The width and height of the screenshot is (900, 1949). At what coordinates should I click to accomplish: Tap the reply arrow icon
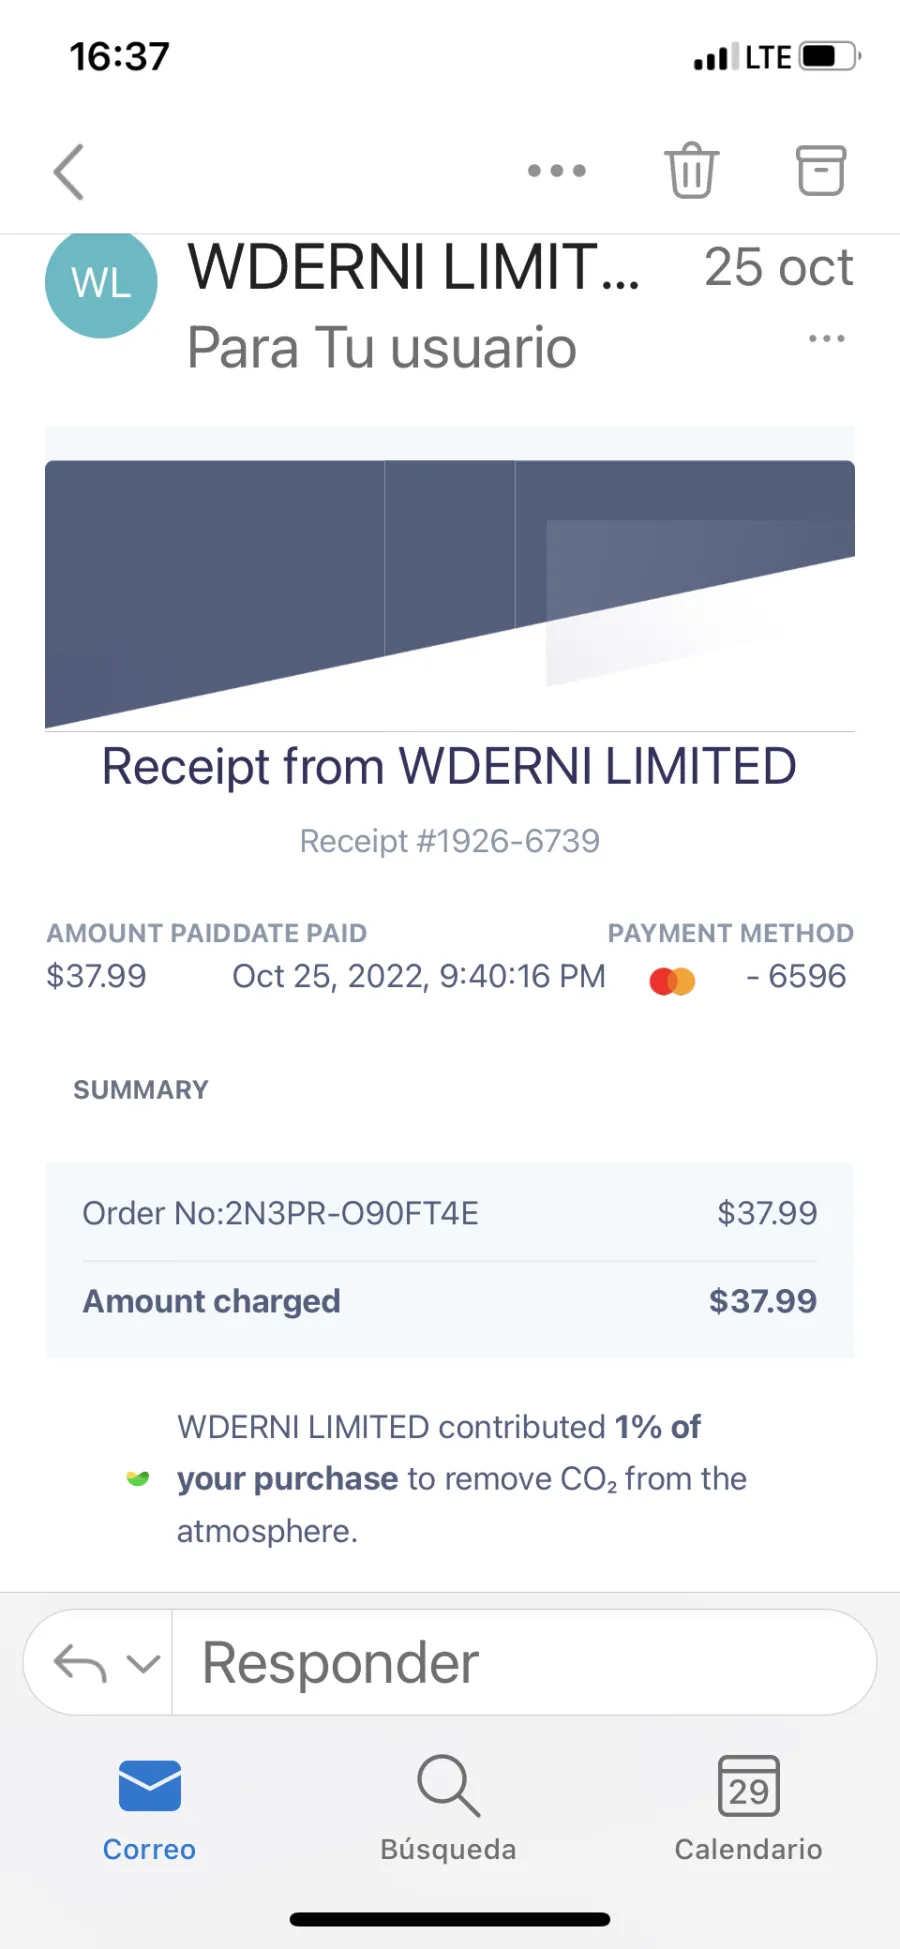point(80,1664)
